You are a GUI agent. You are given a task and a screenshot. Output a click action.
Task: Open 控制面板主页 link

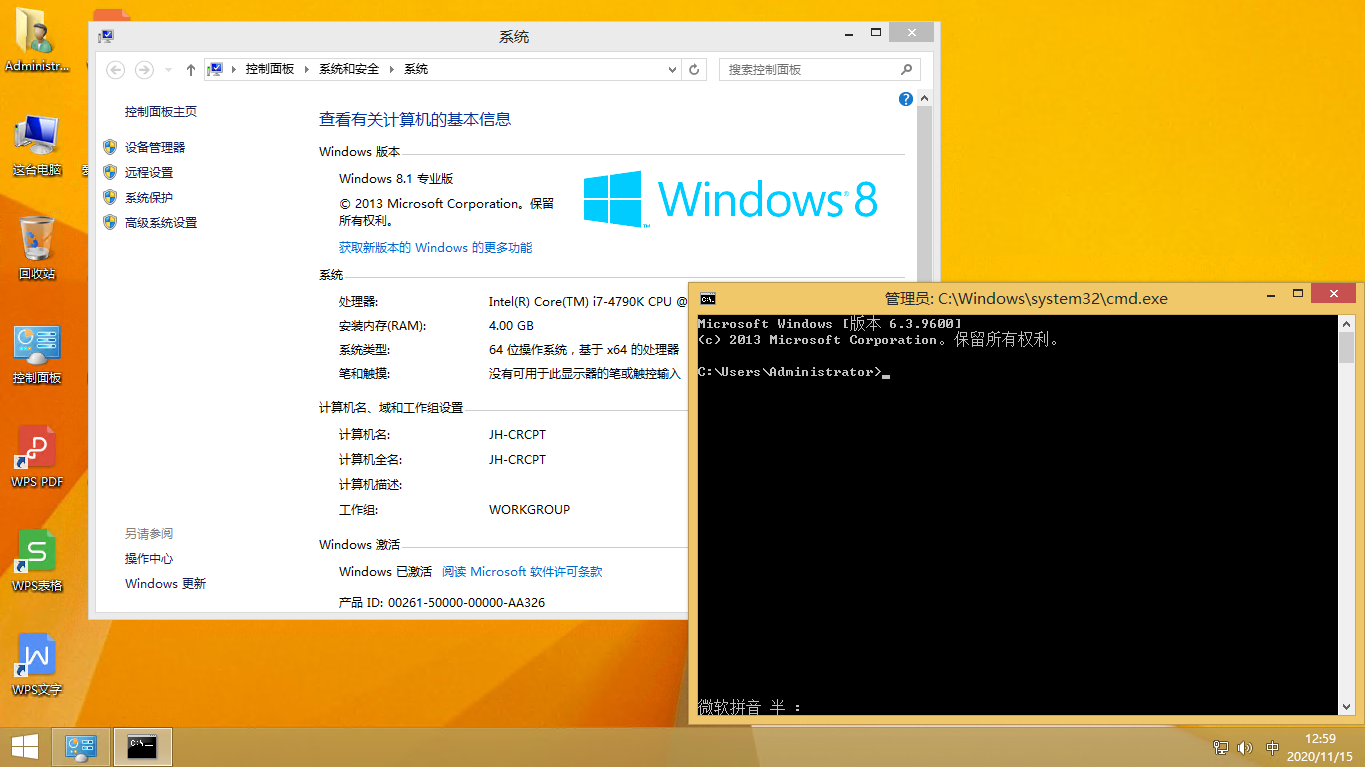(x=161, y=112)
